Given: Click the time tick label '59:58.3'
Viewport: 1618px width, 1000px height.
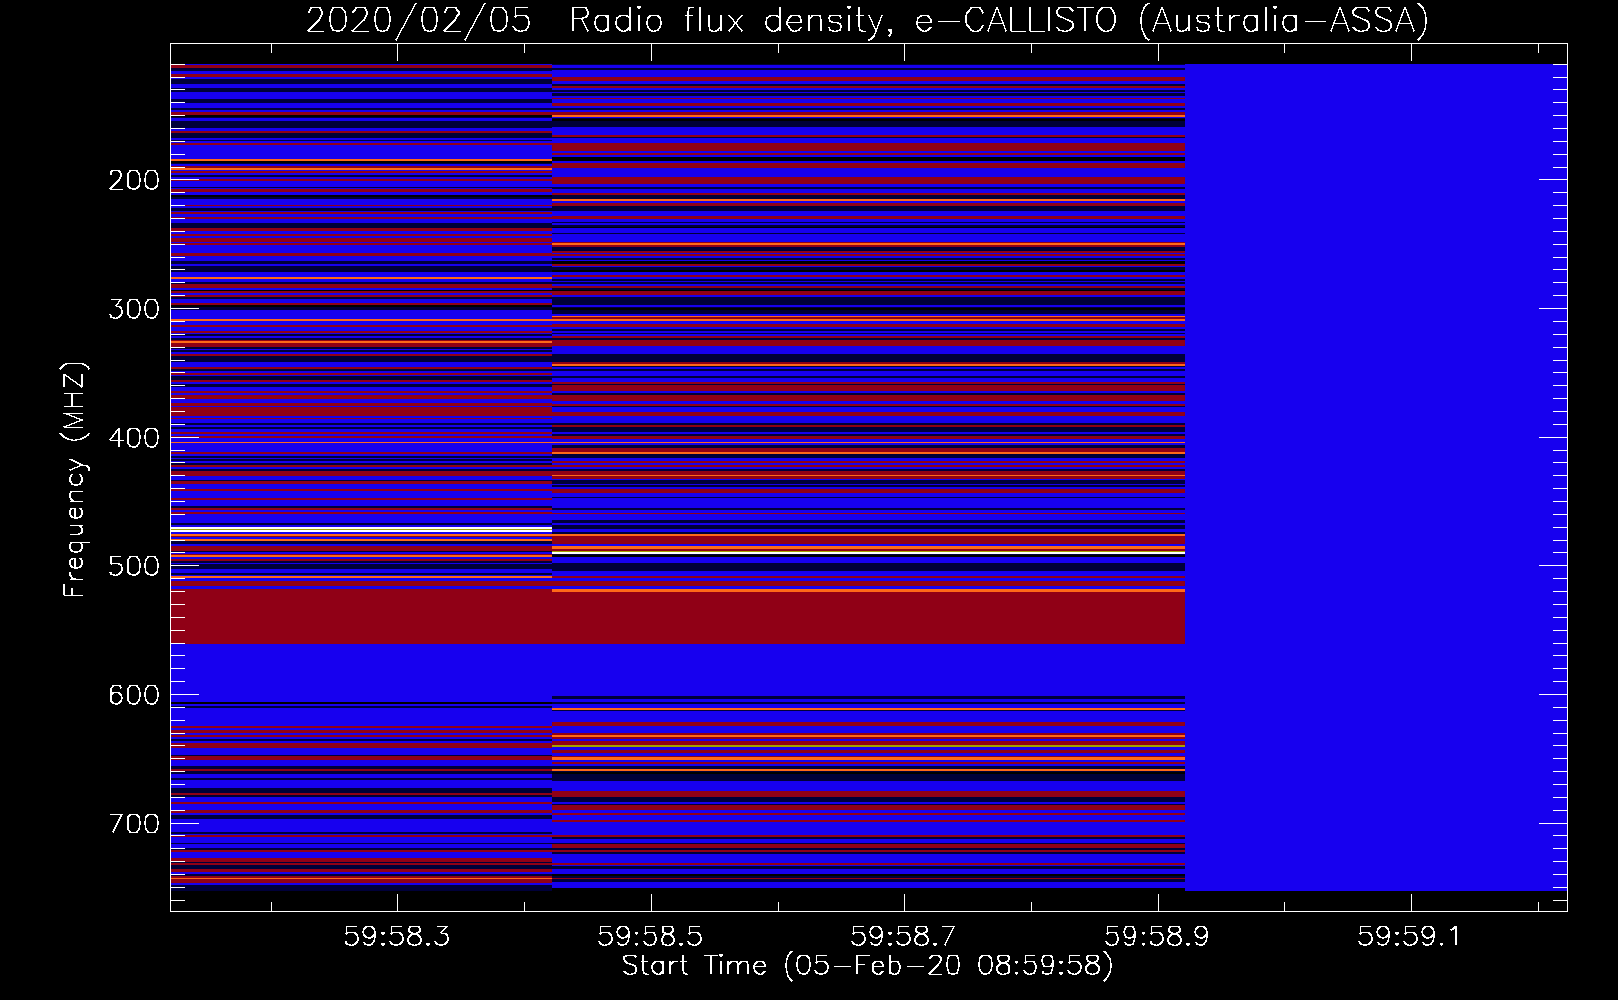Looking at the screenshot, I should click(x=397, y=937).
